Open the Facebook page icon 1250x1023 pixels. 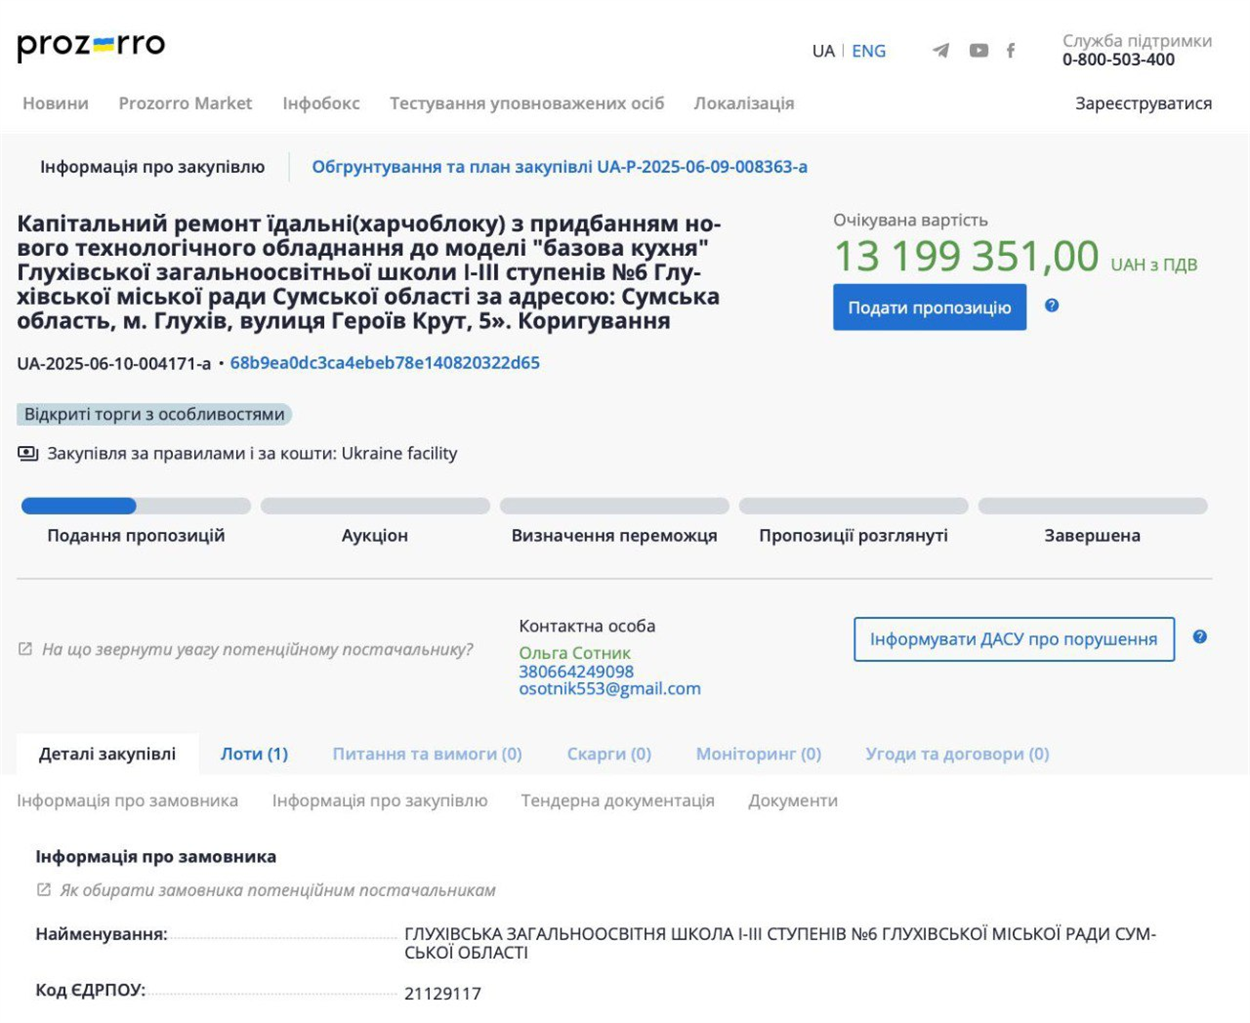pos(1011,51)
